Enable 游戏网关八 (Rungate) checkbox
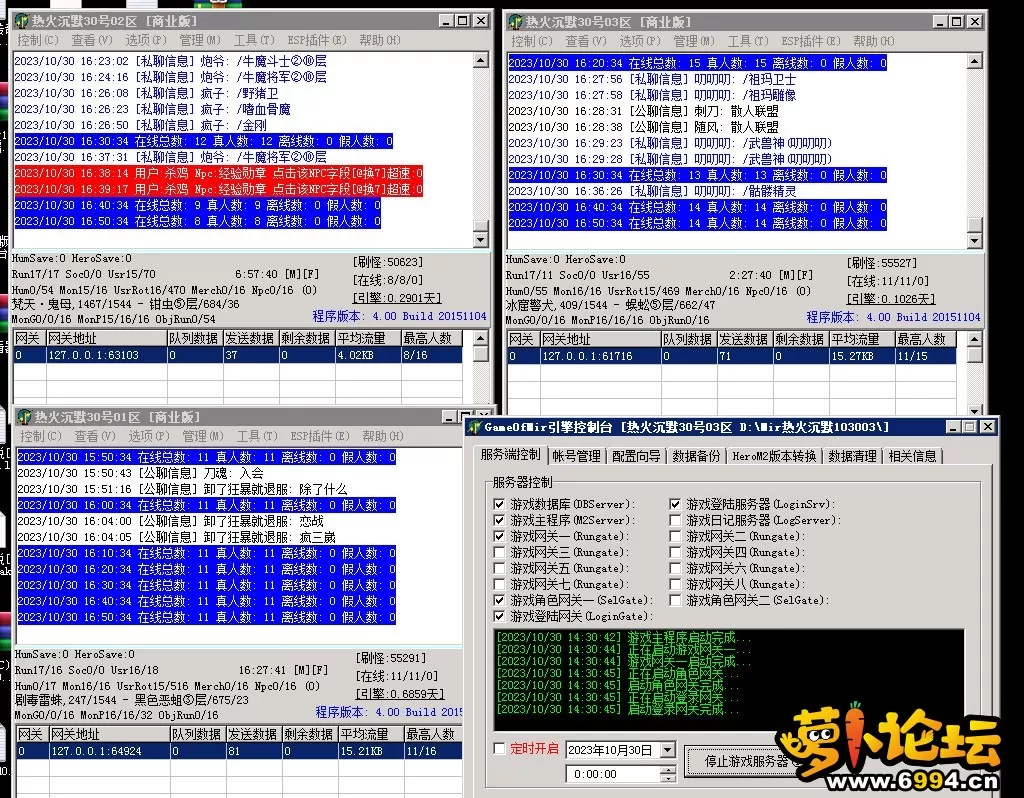Viewport: 1024px width, 798px height. click(x=675, y=584)
